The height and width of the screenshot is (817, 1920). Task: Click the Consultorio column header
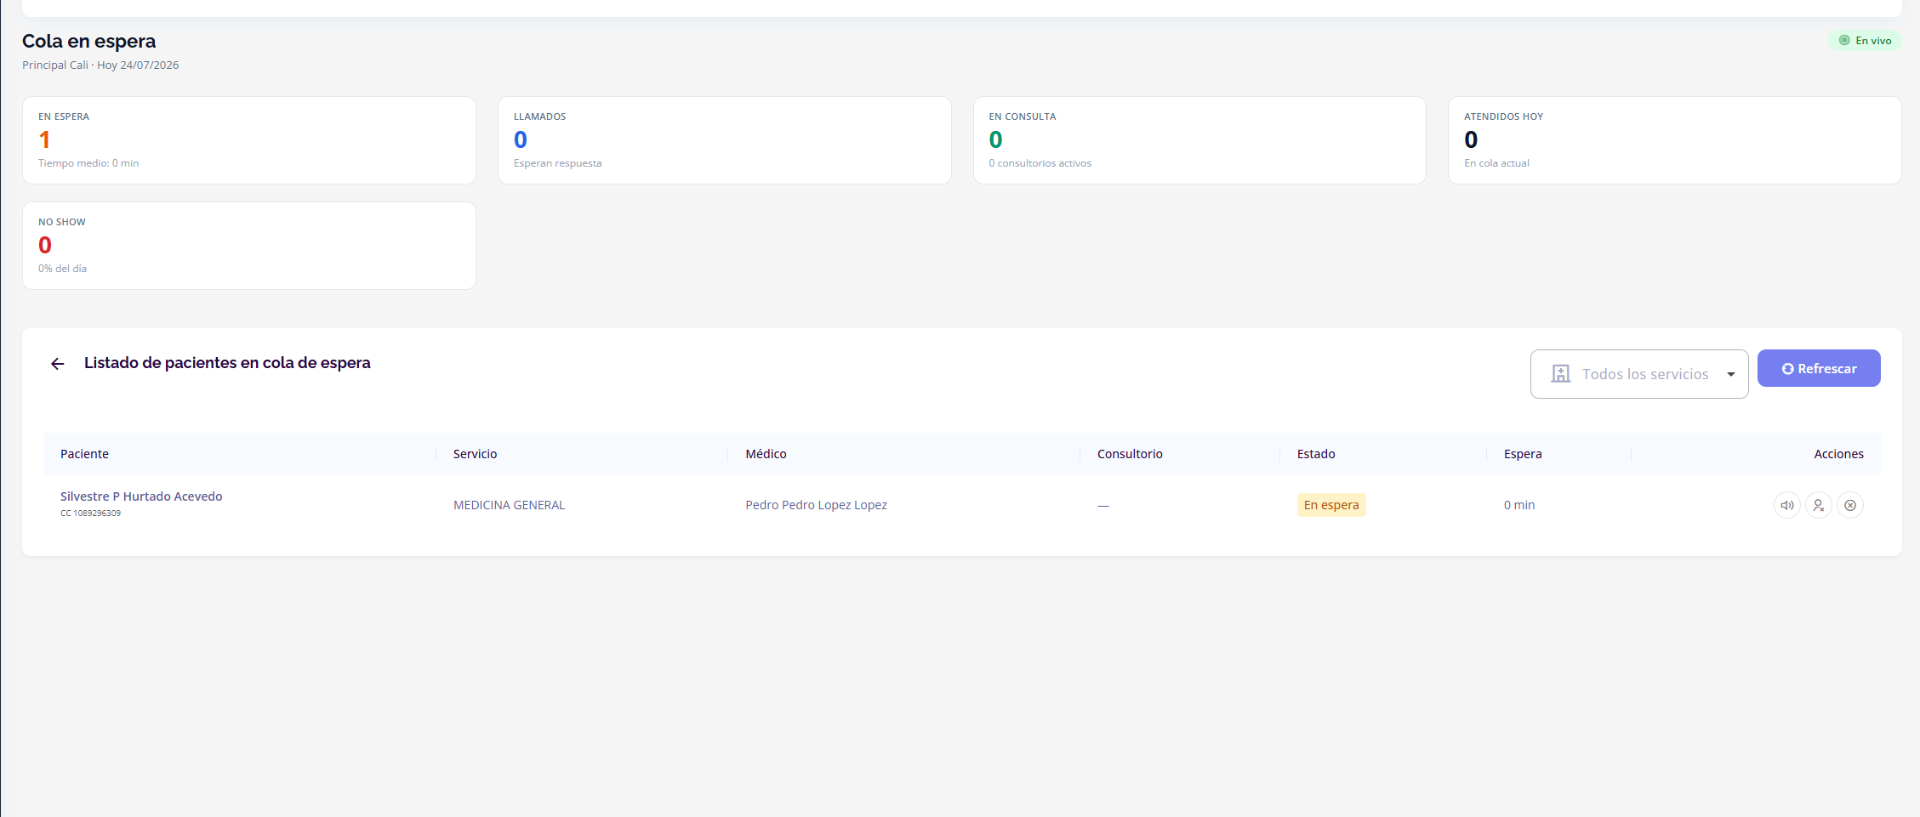pyautogui.click(x=1130, y=454)
